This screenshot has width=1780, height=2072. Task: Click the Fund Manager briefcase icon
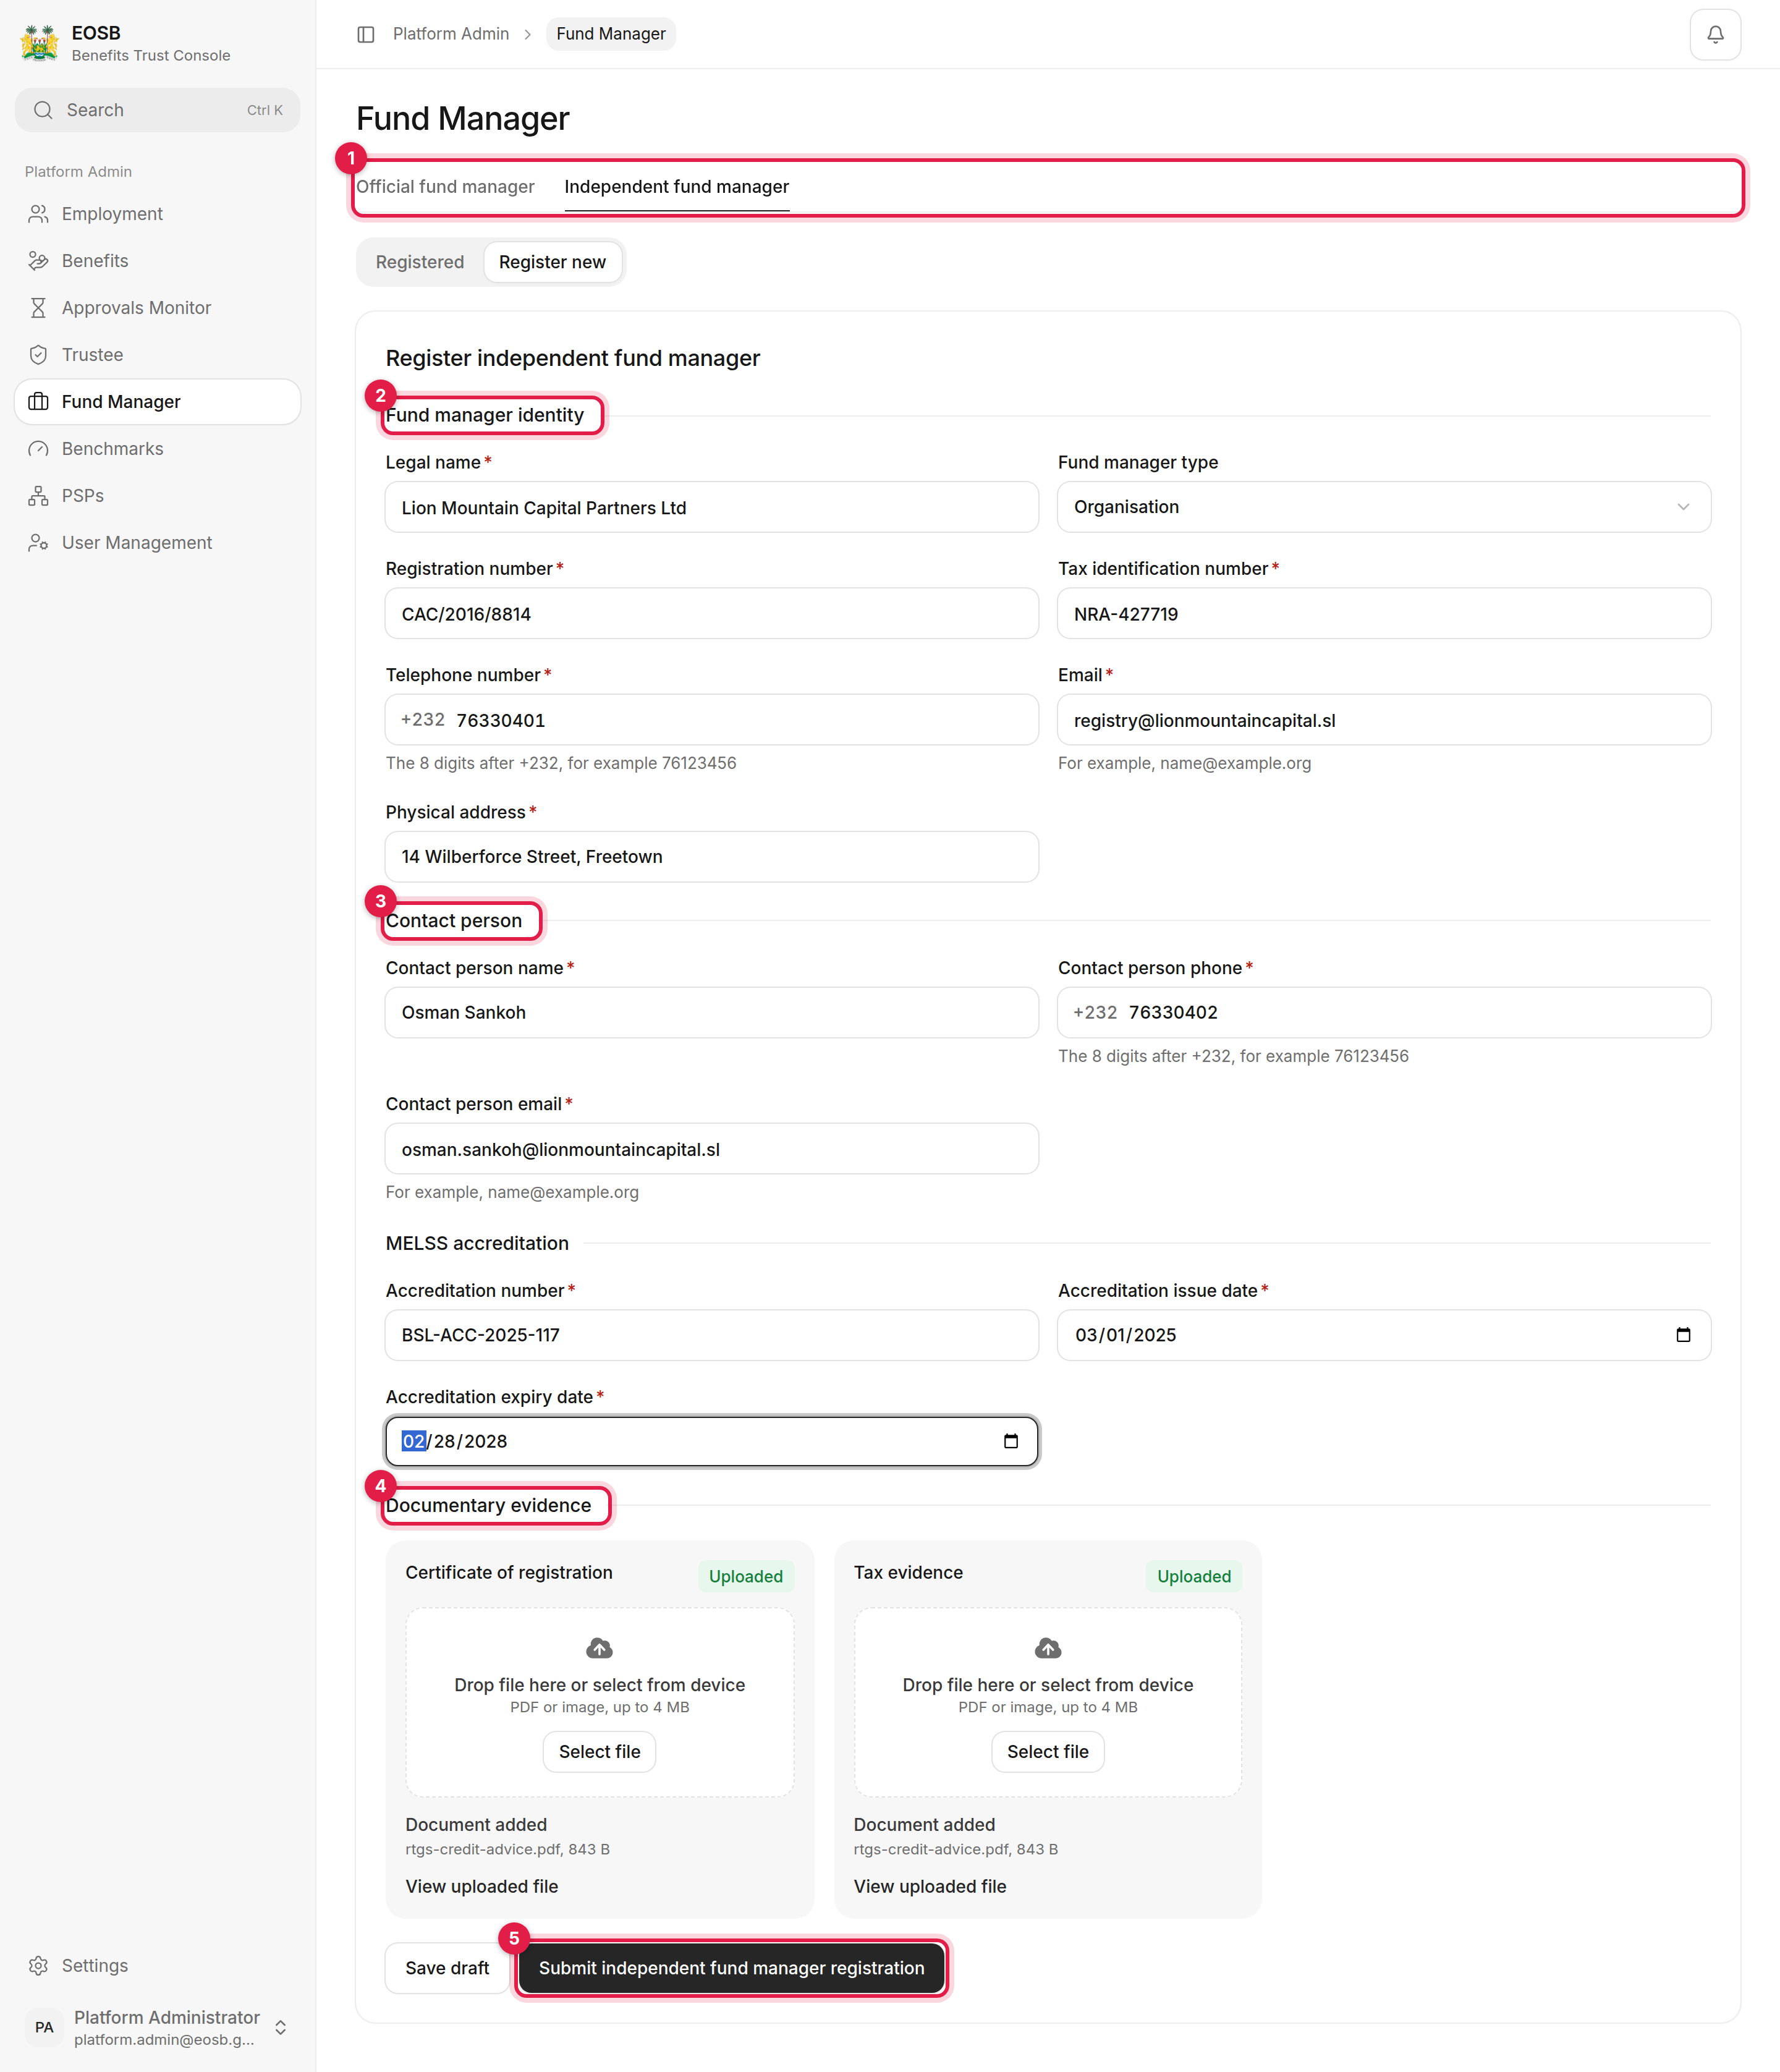38,402
